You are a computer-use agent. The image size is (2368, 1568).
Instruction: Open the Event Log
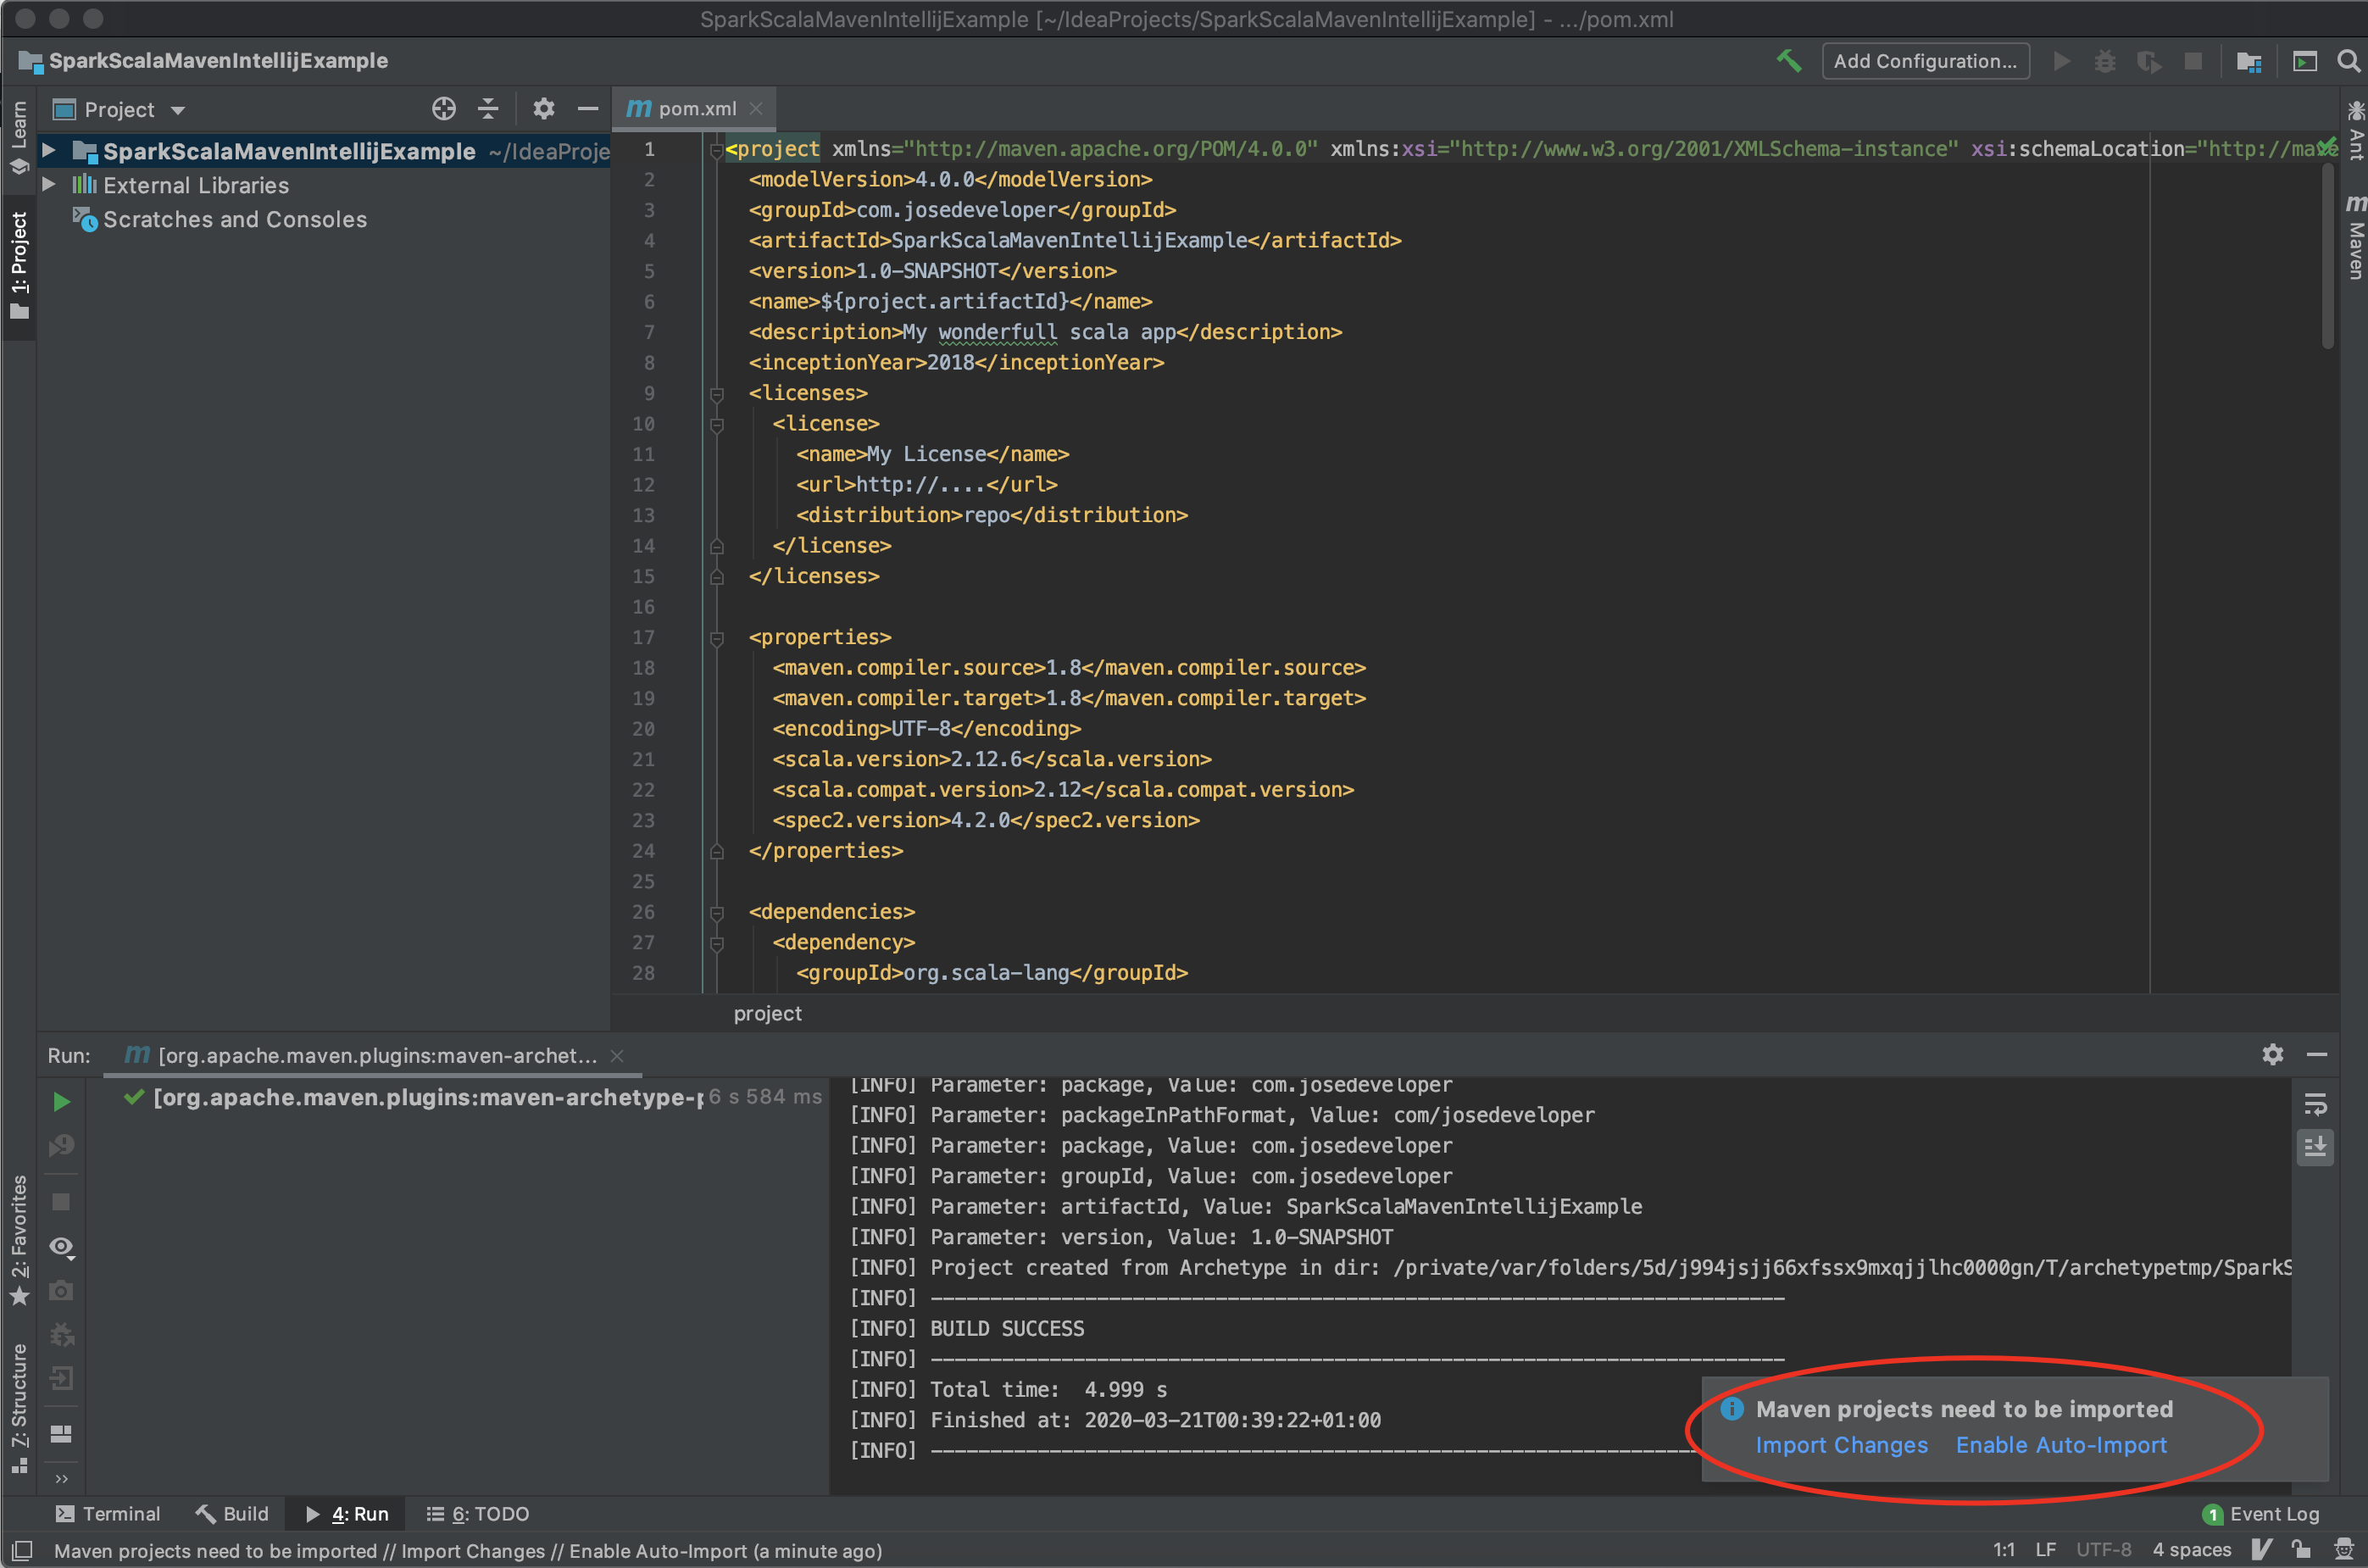(x=2262, y=1513)
